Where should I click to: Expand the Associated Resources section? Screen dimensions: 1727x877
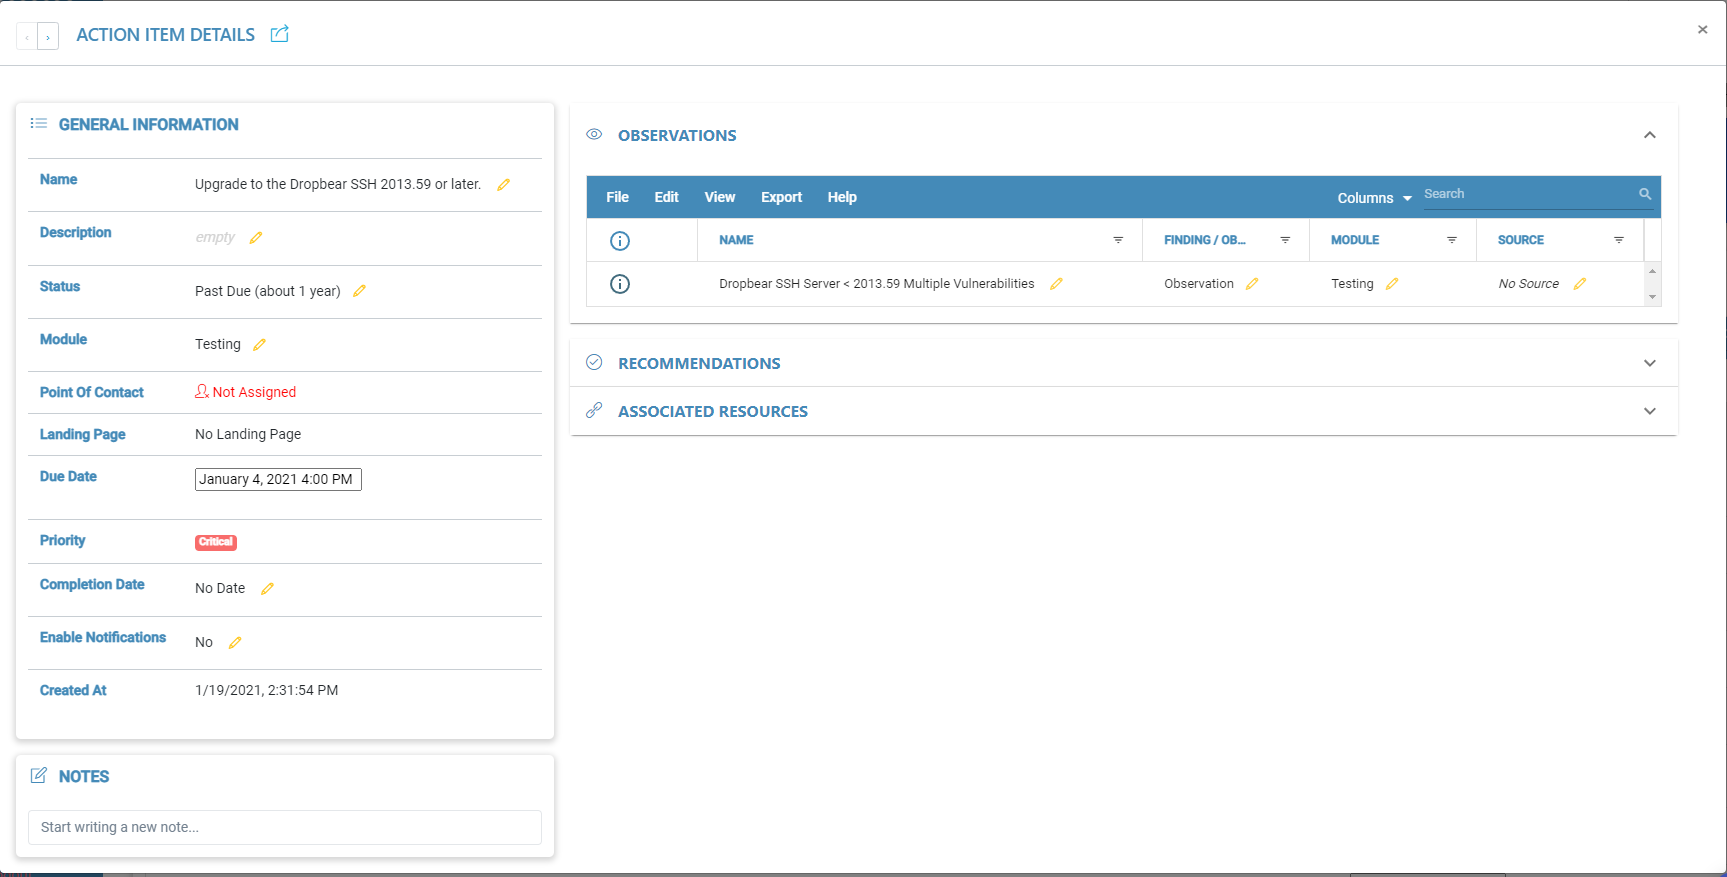pyautogui.click(x=1649, y=411)
